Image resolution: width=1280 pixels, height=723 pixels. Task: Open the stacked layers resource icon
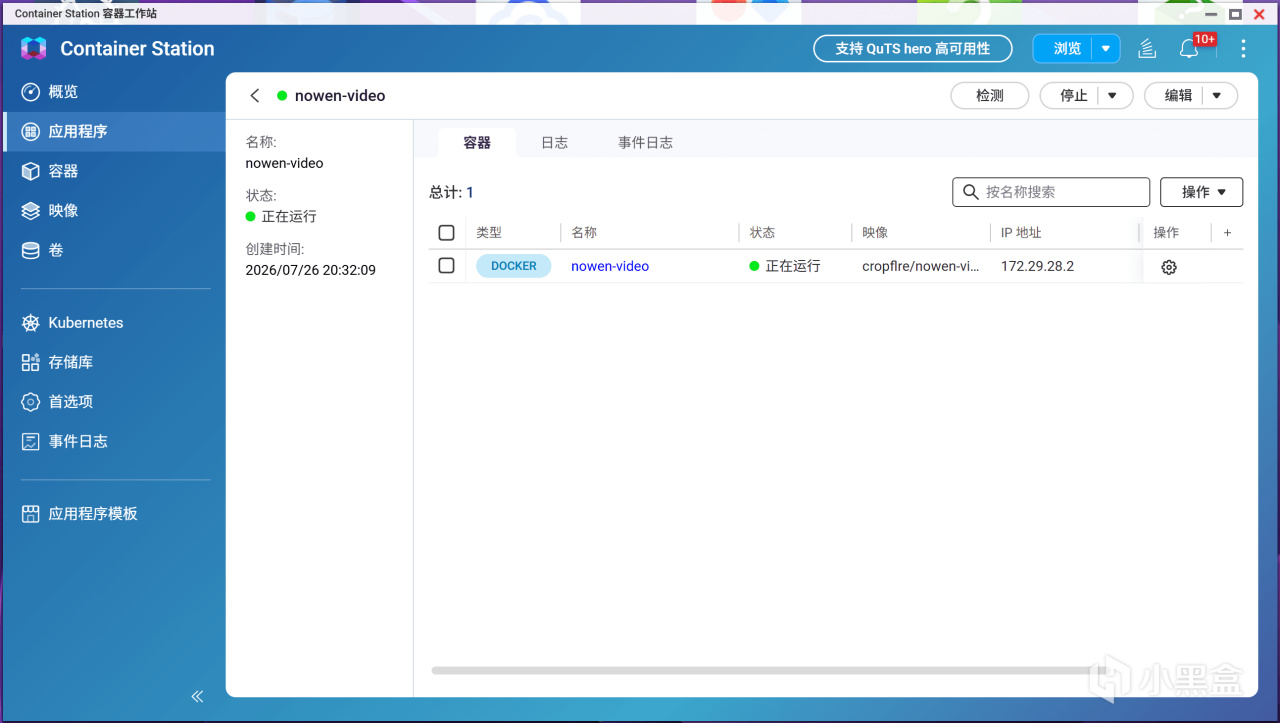click(x=1147, y=48)
